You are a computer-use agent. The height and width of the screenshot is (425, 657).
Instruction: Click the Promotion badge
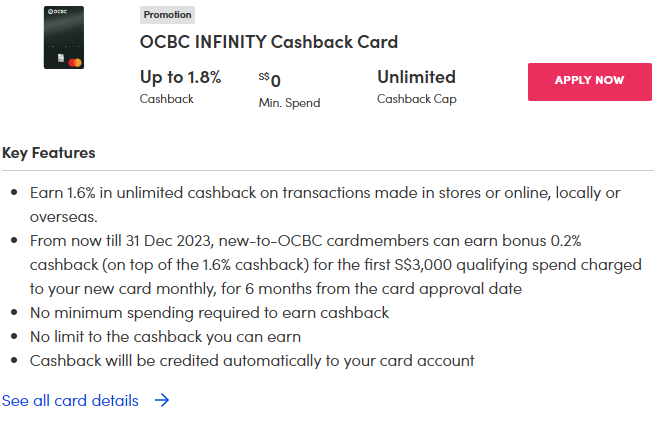167,15
